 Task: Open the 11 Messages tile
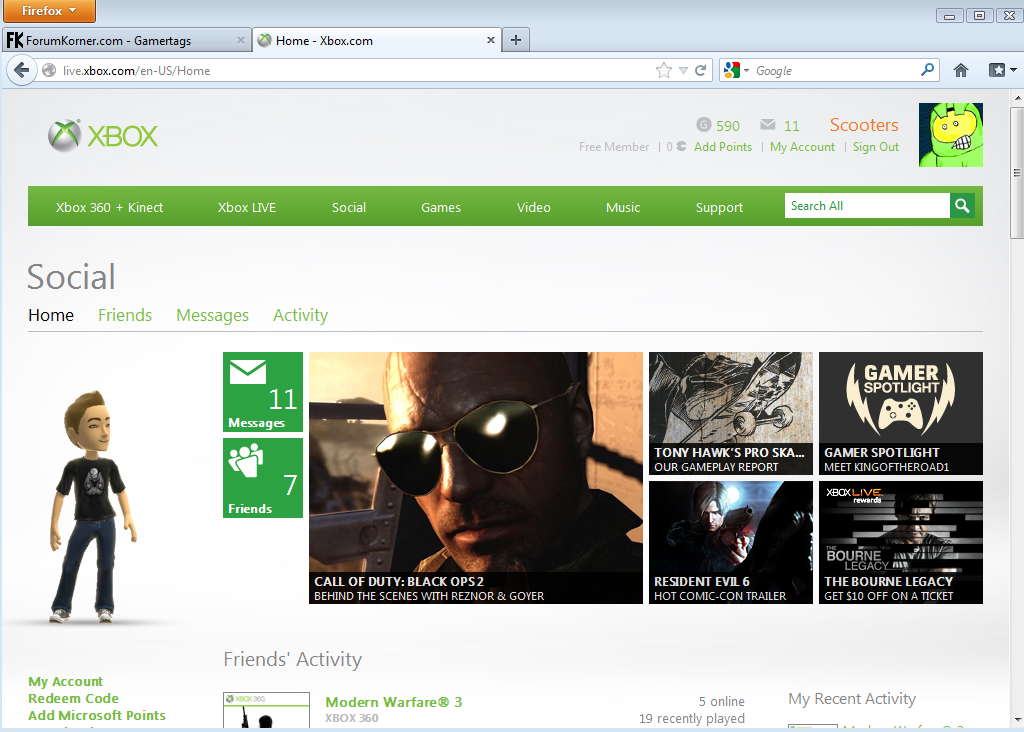pos(263,392)
